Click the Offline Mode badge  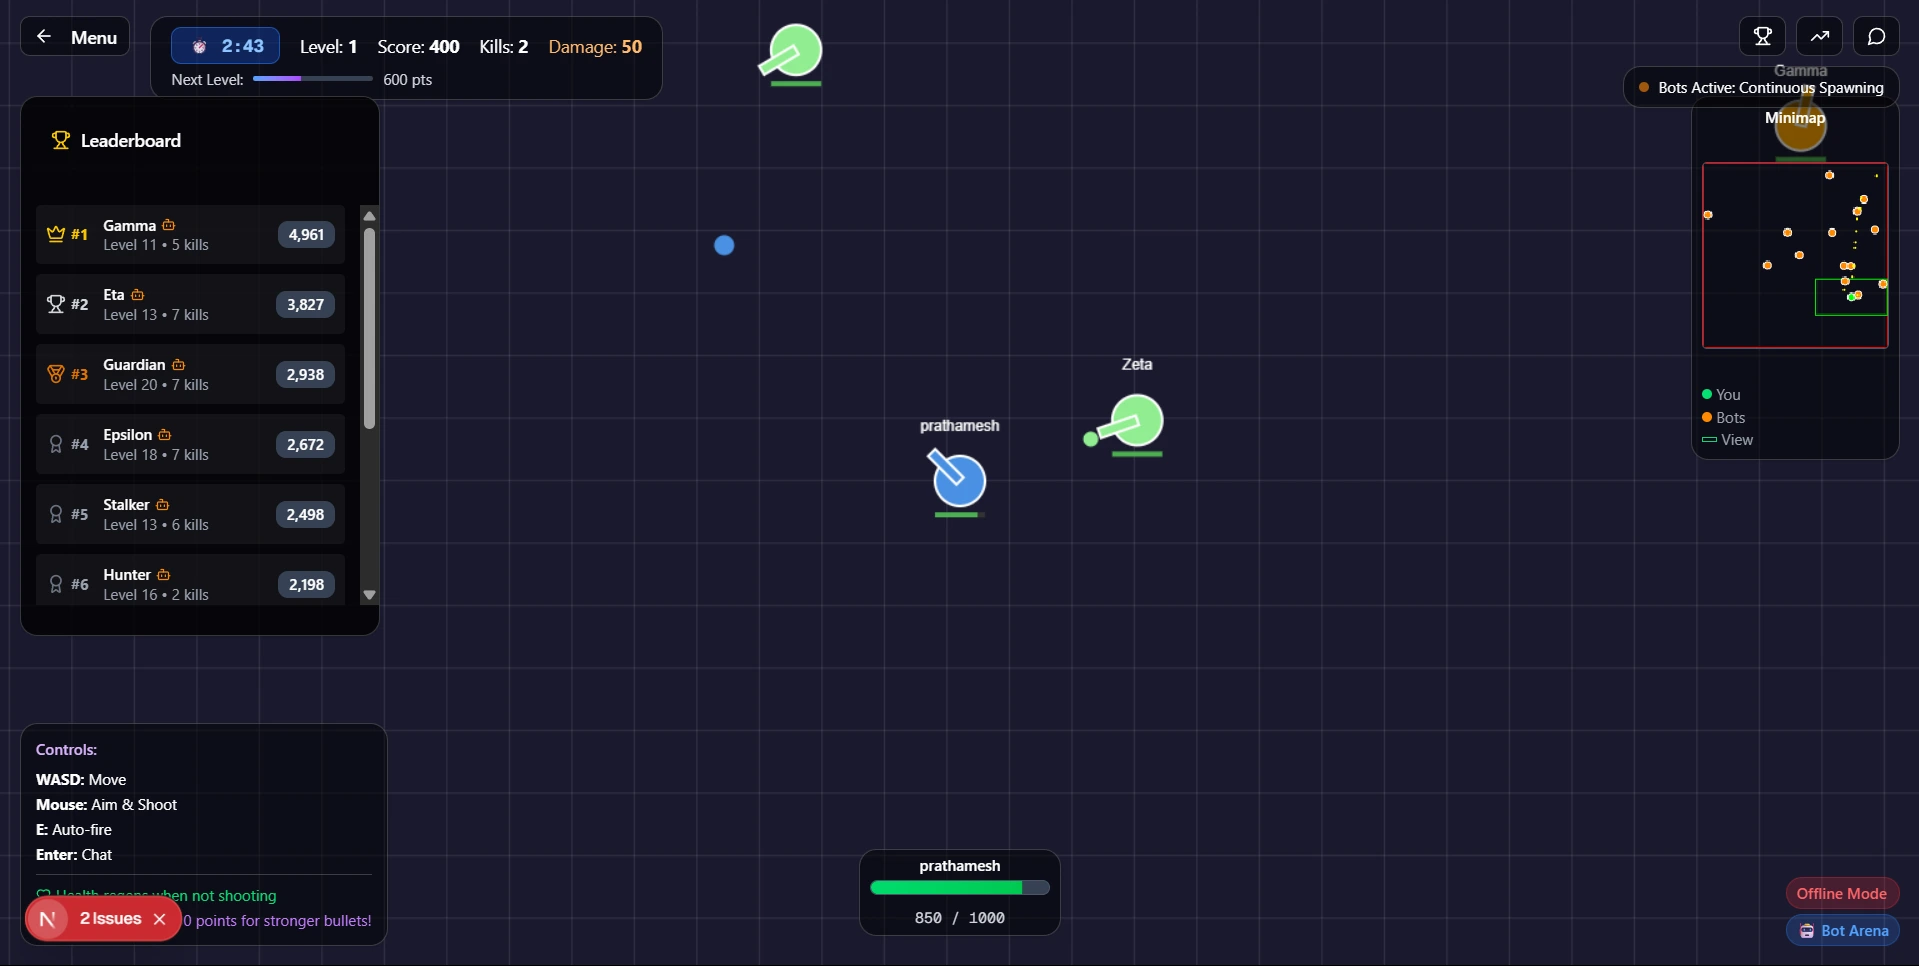(x=1841, y=894)
